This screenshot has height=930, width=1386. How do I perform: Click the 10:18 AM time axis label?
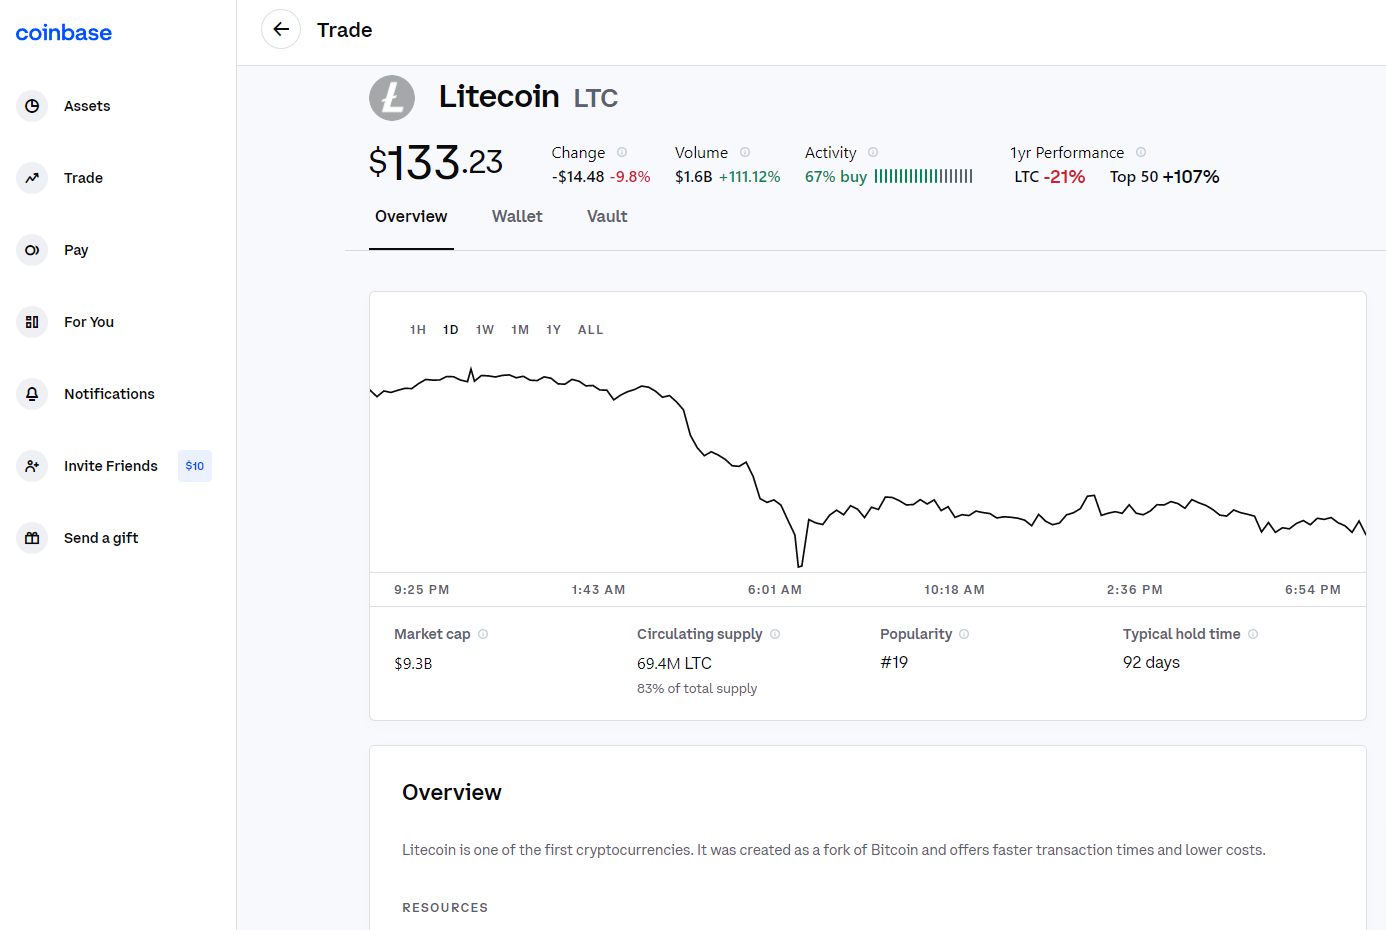point(954,590)
